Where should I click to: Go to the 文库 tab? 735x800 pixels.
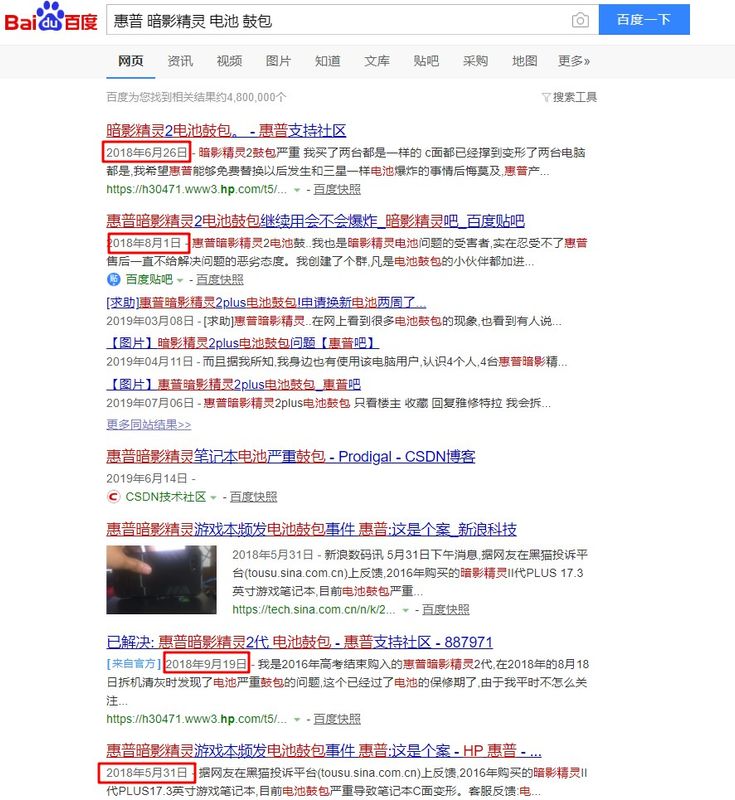click(377, 61)
